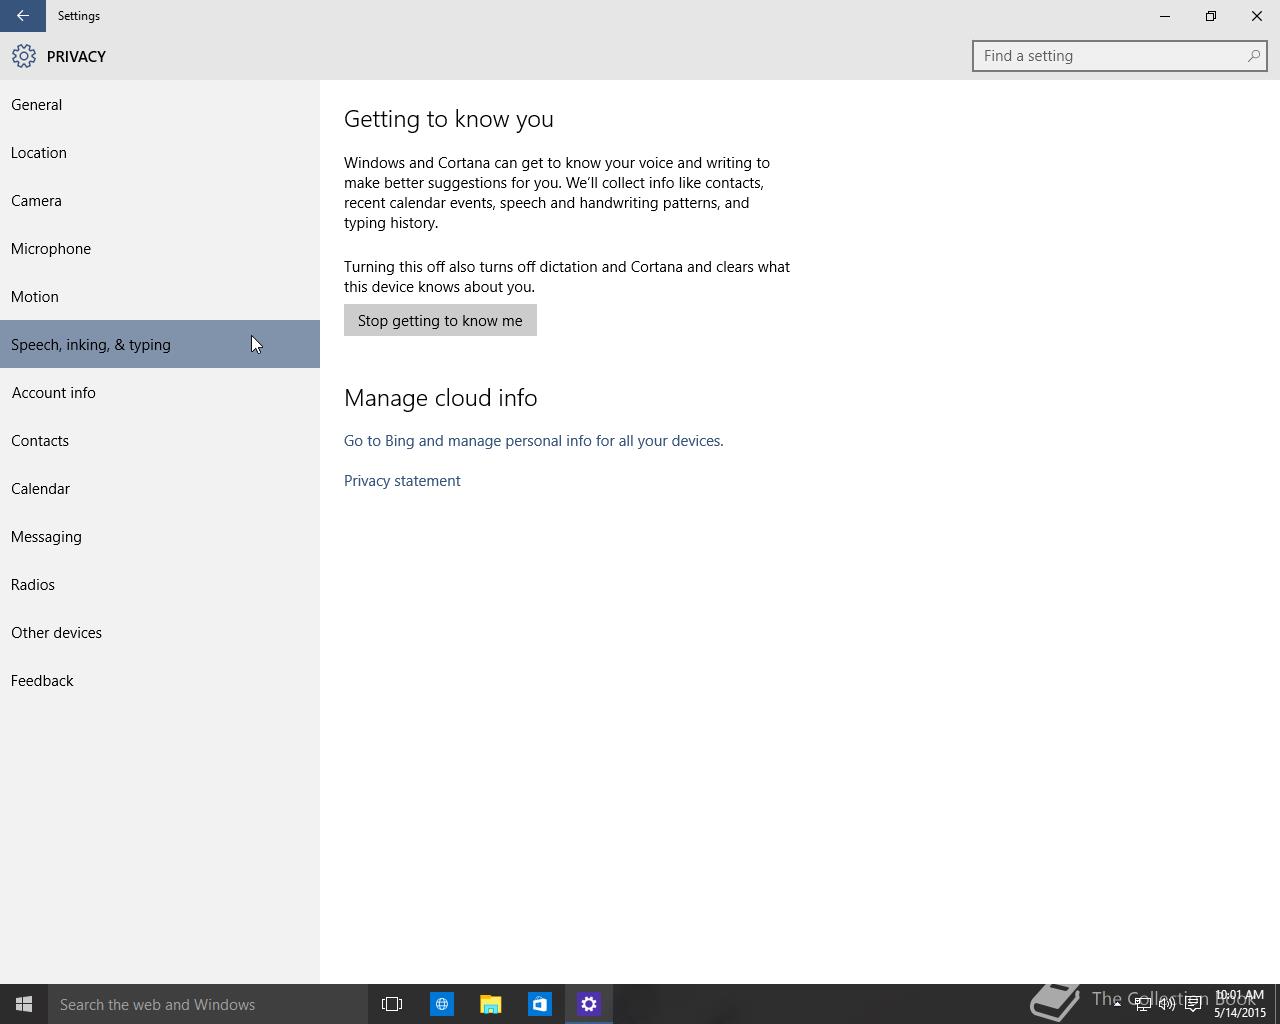Select Speech, inking, & typing
This screenshot has height=1024, width=1280.
[x=160, y=344]
